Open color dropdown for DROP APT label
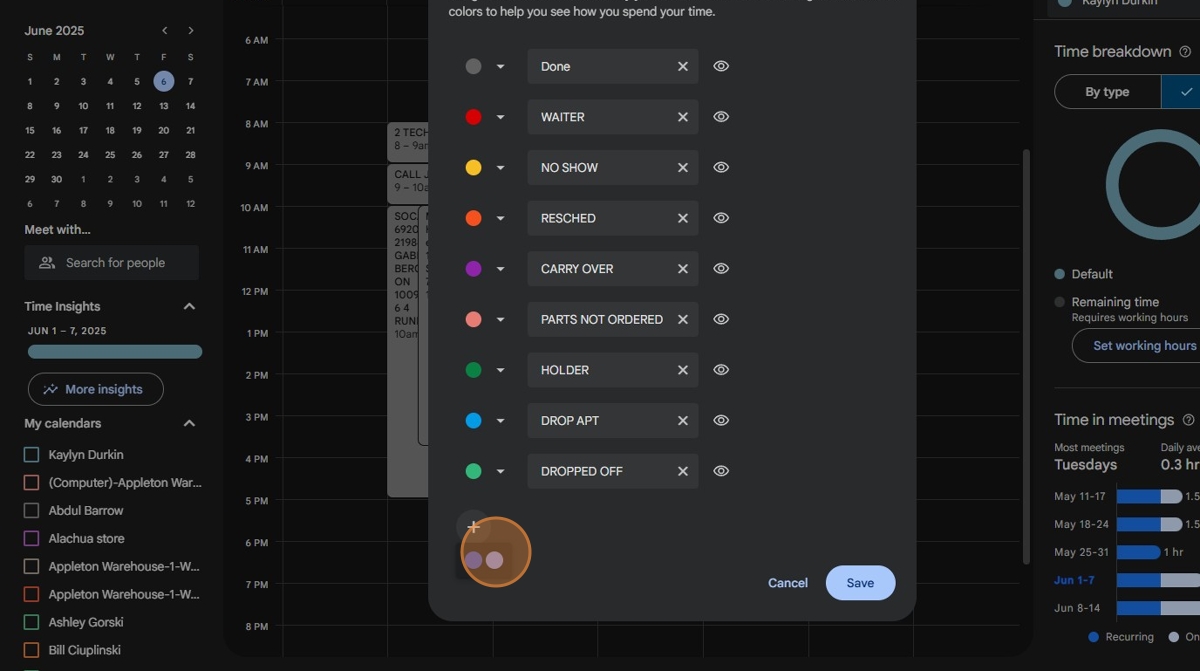This screenshot has height=671, width=1200. [500, 421]
